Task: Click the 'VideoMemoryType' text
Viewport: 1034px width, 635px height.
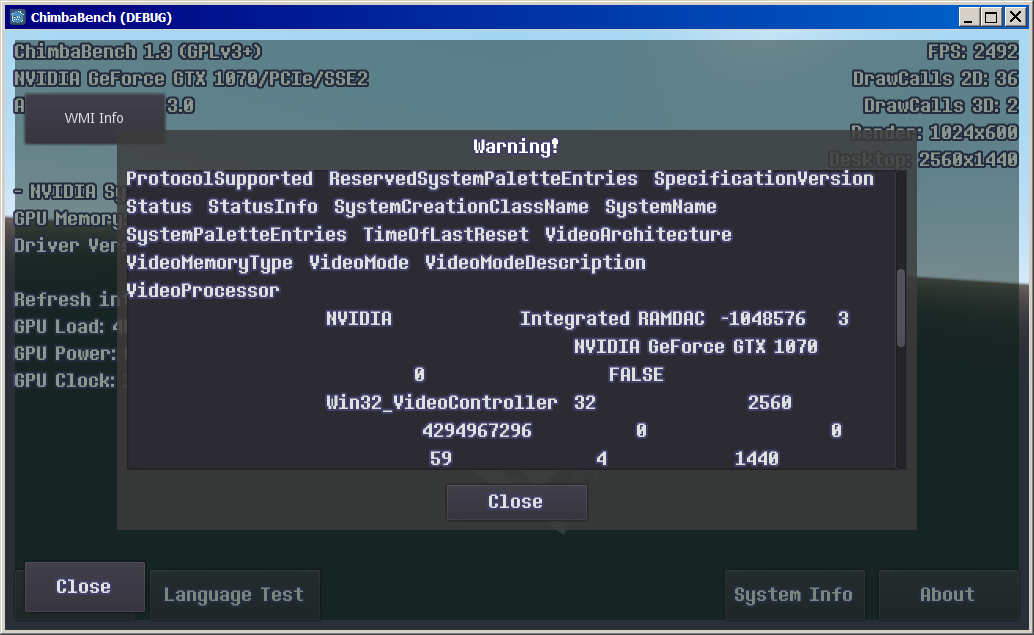Action: point(209,263)
